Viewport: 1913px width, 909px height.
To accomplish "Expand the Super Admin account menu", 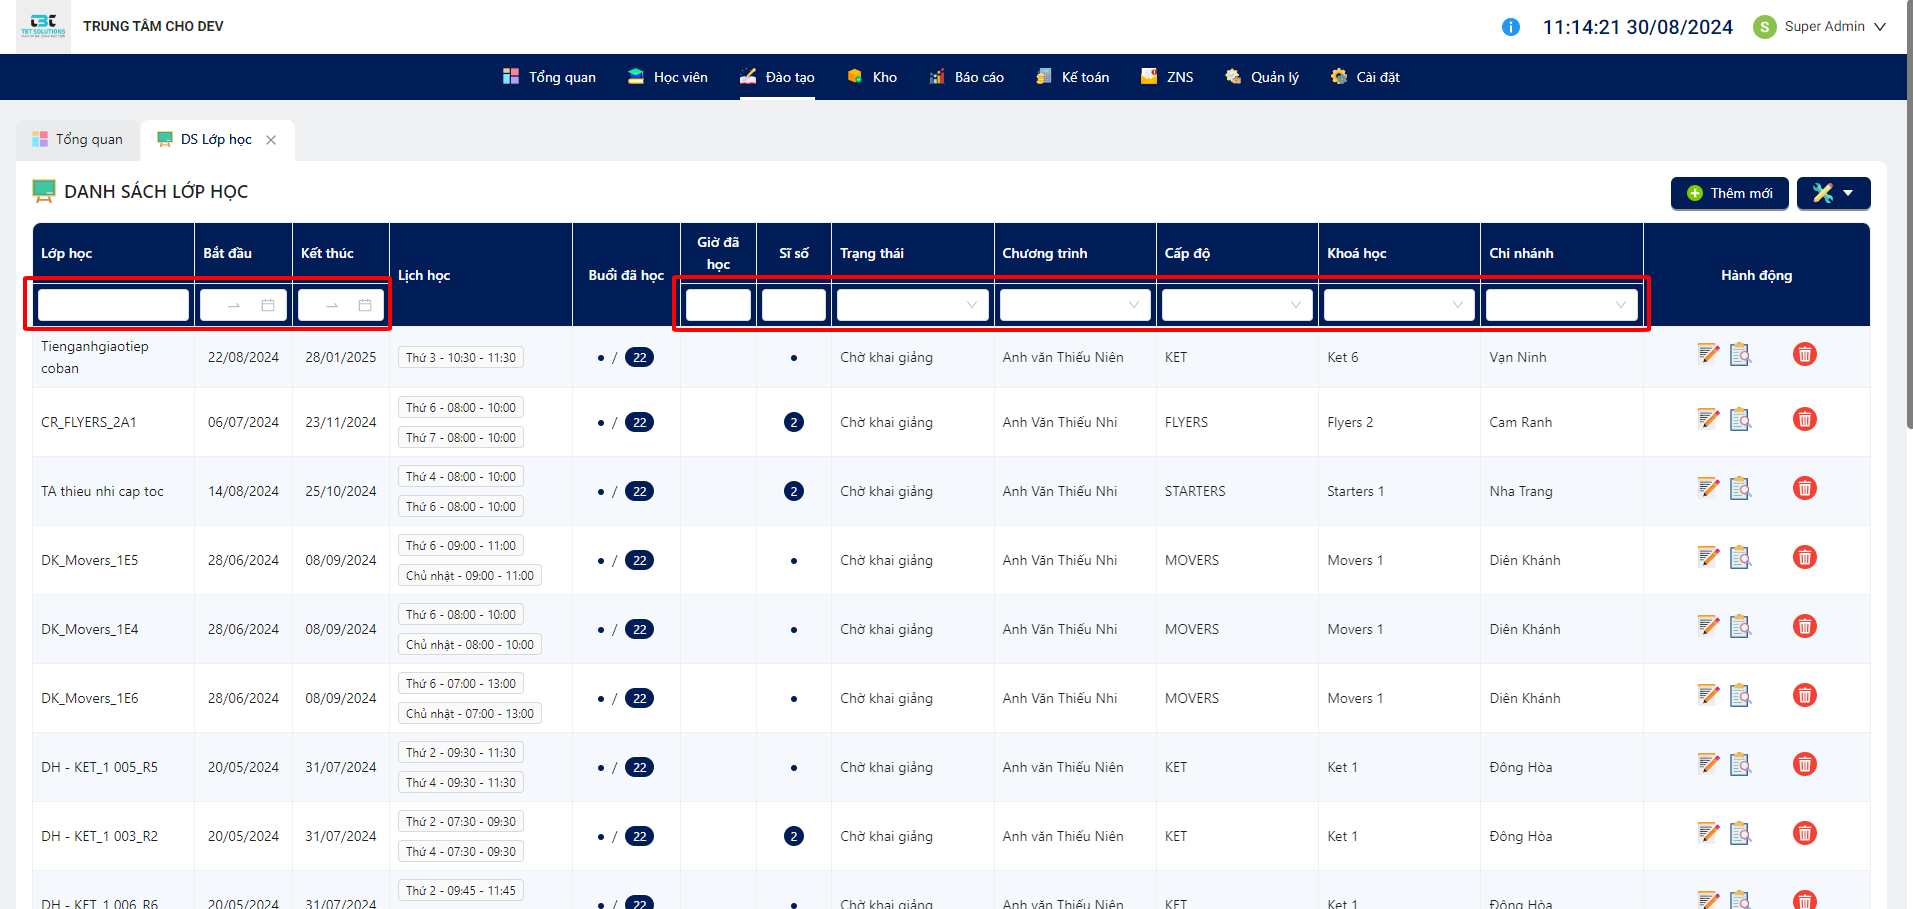I will coord(1820,27).
